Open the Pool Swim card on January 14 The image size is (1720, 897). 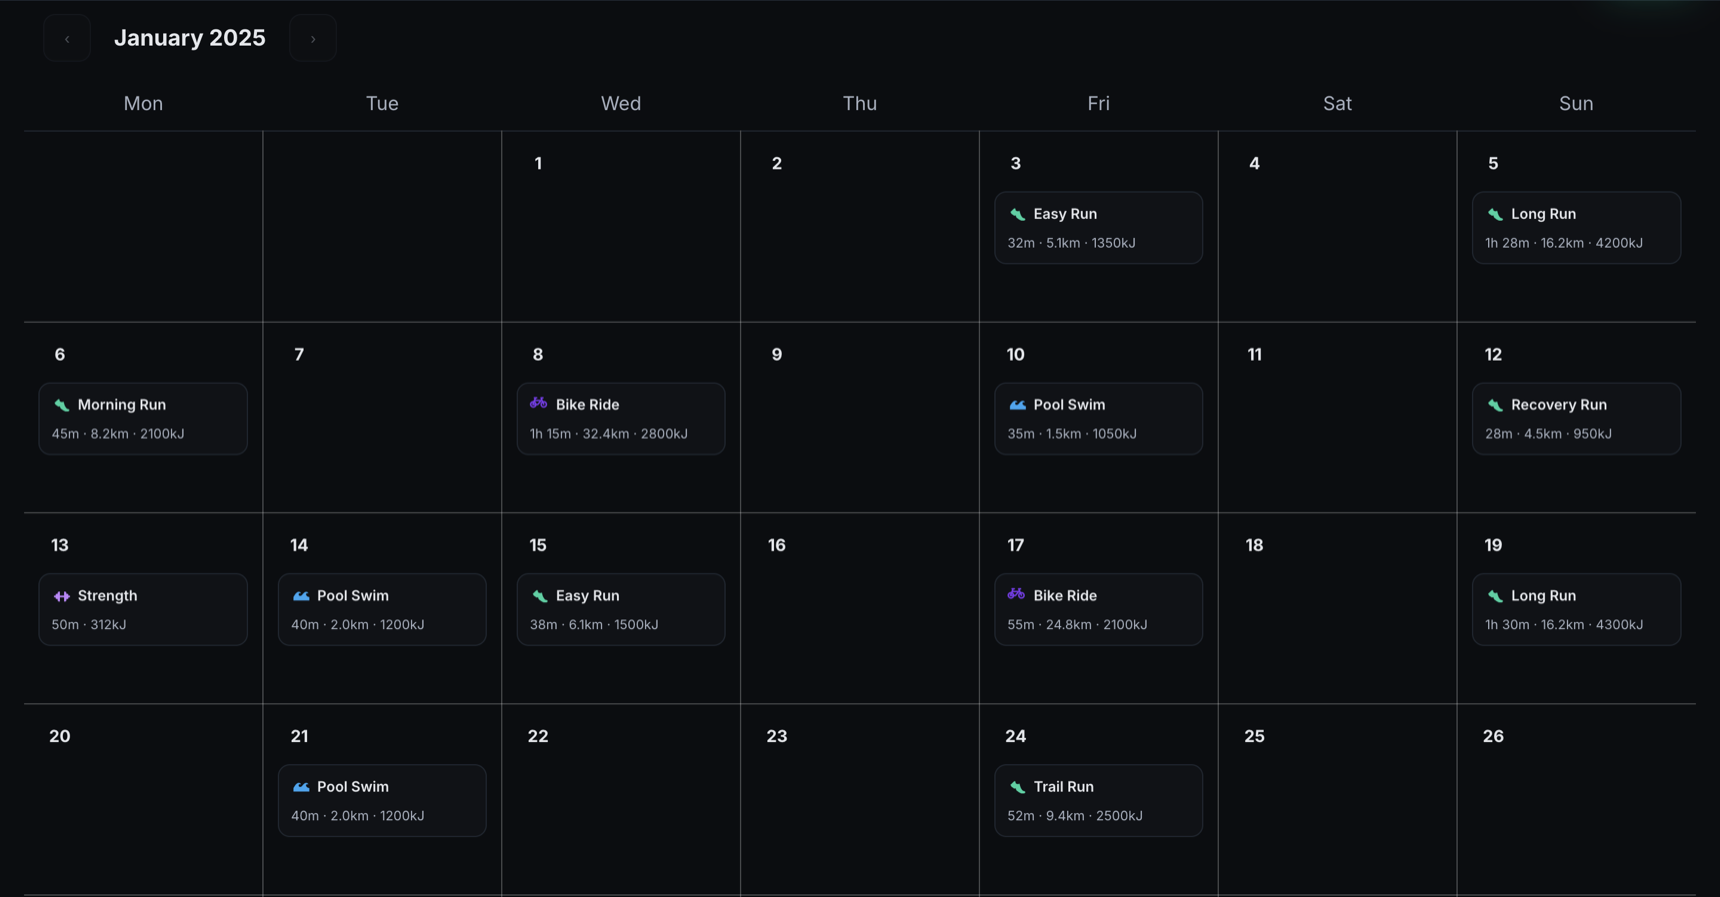coord(382,609)
